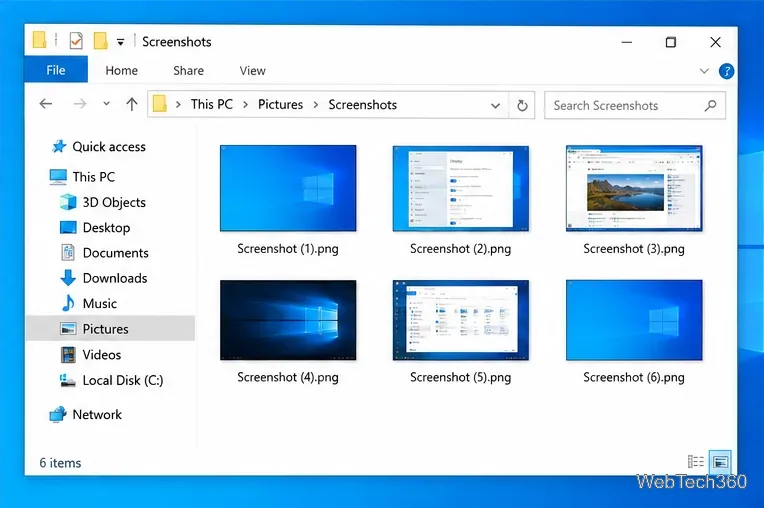Click the Screenshot (6).png file name
Viewport: 764px width, 508px height.
click(634, 377)
